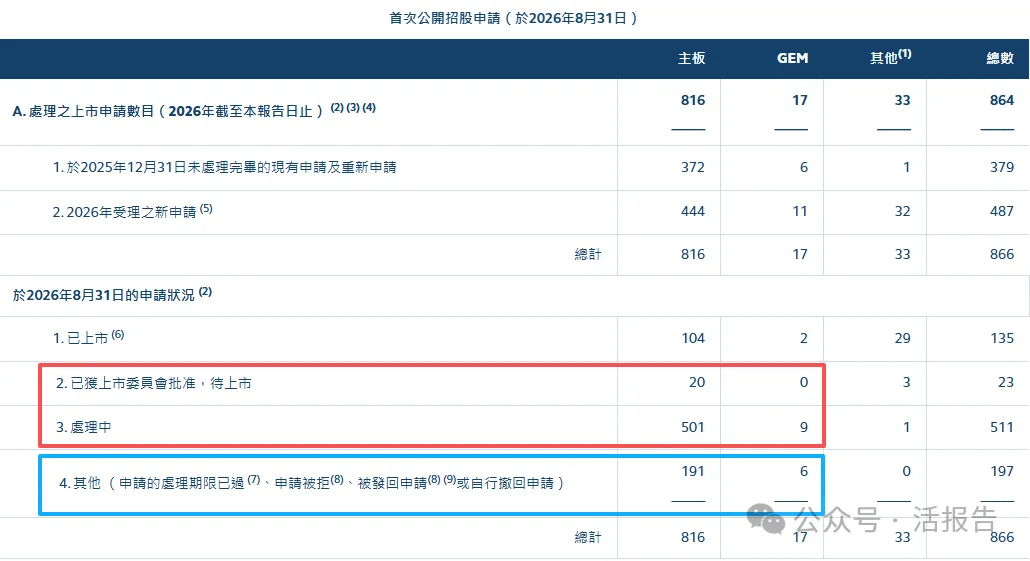Click the 總數 column header
Viewport: 1030px width, 561px height.
(x=1000, y=58)
